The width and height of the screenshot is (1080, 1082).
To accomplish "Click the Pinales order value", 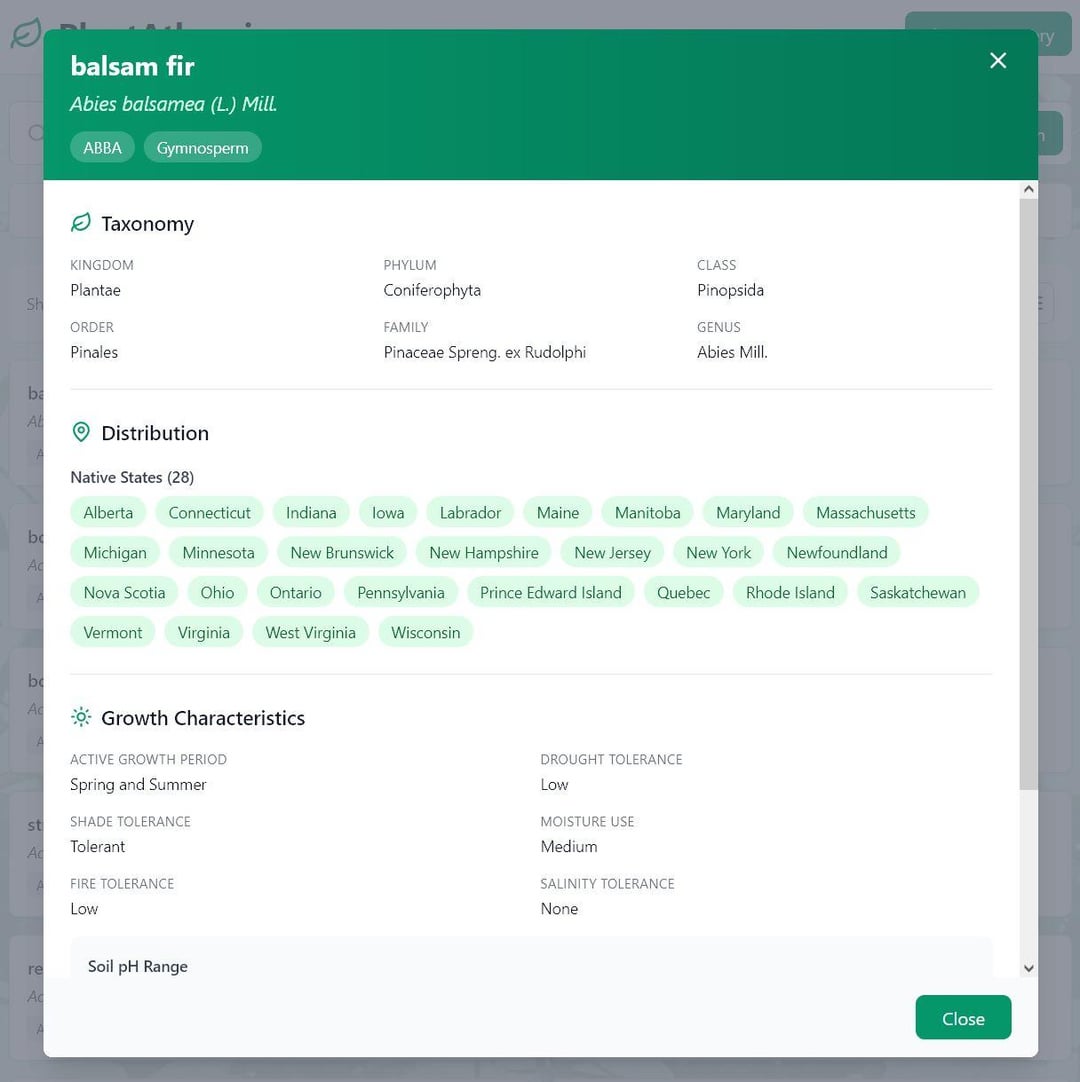I will [x=94, y=352].
